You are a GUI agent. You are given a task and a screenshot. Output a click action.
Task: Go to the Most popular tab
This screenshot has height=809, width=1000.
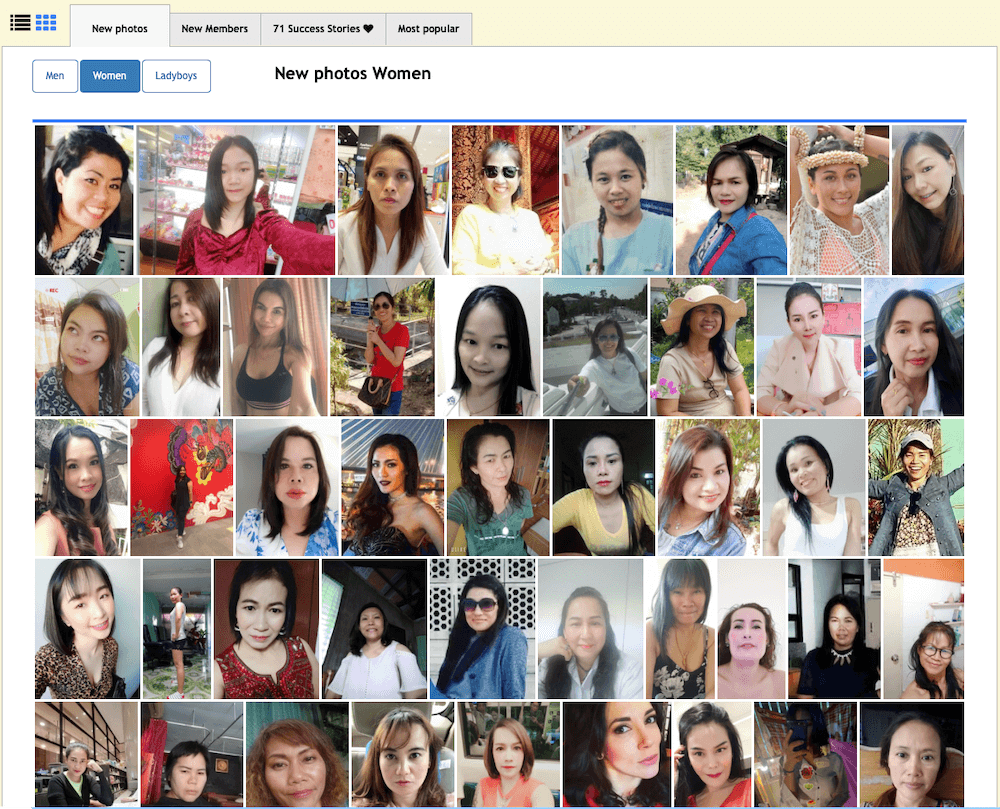[428, 29]
